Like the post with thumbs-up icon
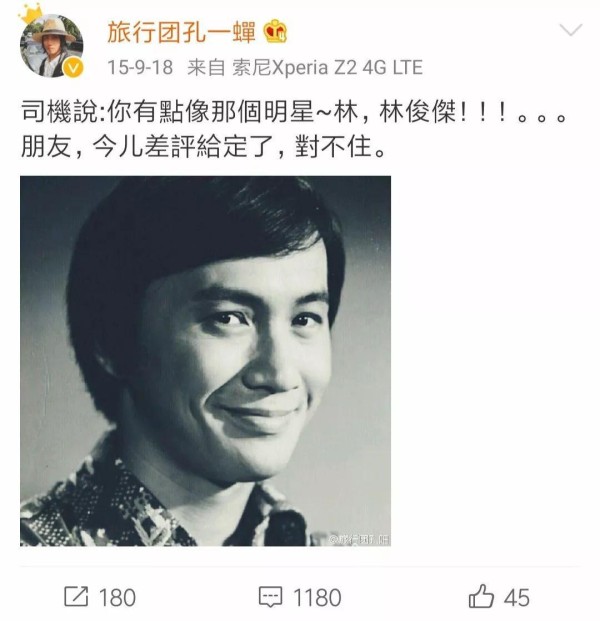The width and height of the screenshot is (600, 621). coord(481,596)
